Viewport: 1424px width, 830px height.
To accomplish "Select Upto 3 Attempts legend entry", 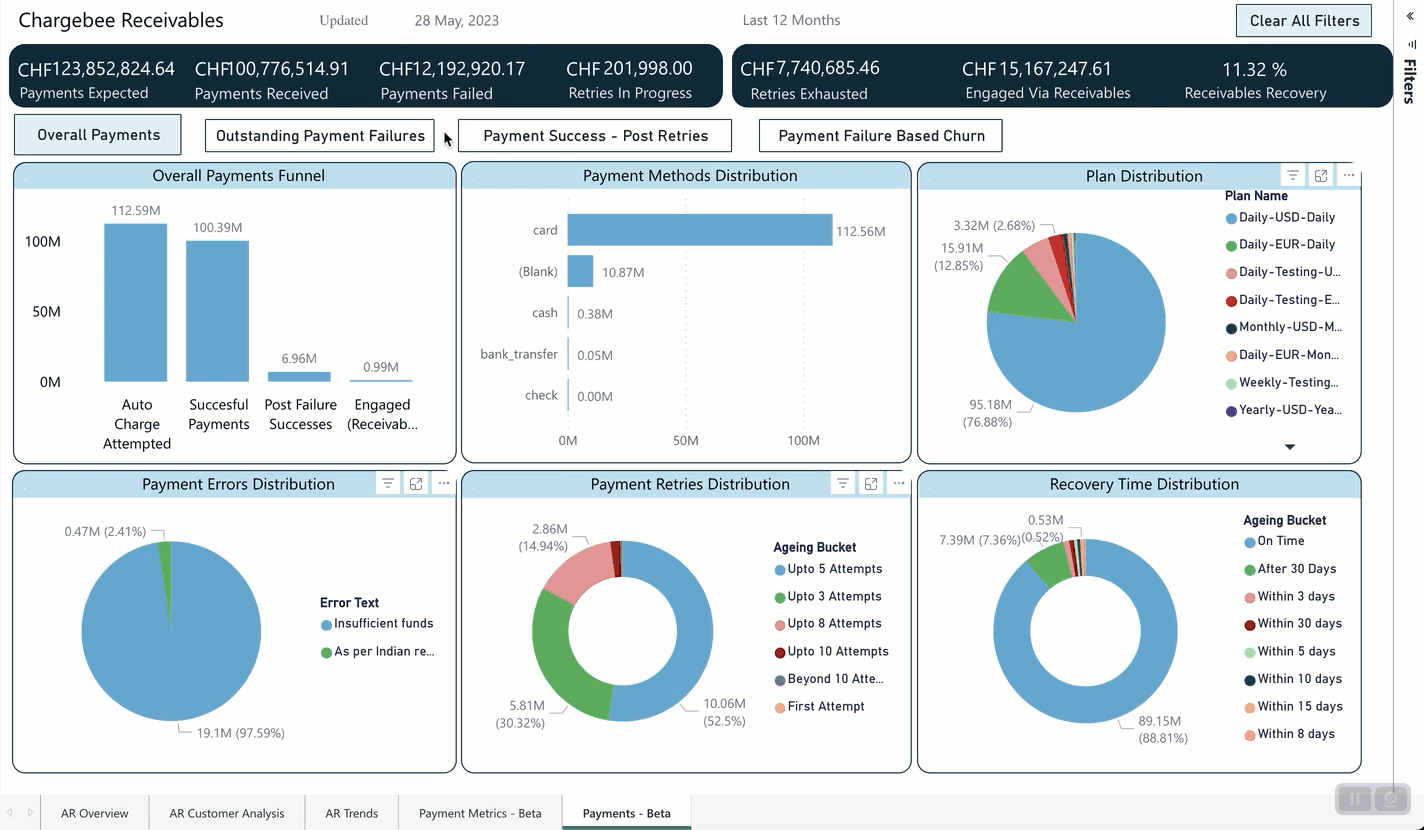I will (x=828, y=596).
